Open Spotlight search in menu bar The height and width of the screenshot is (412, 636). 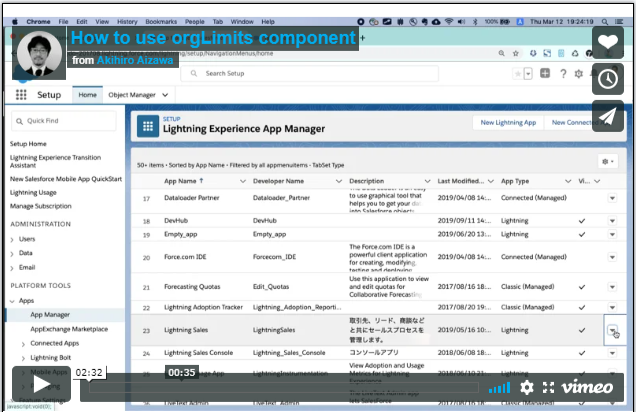(x=604, y=21)
